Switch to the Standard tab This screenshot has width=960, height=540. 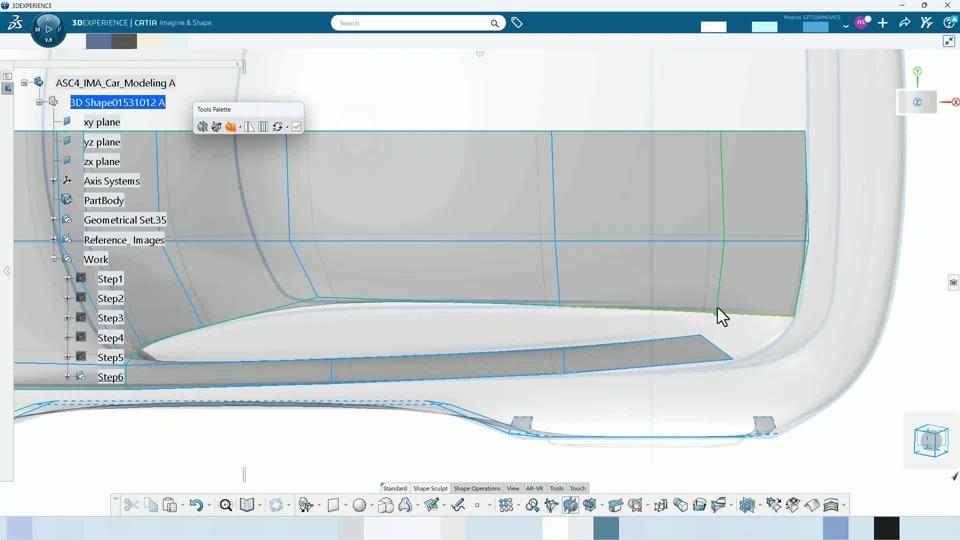(x=395, y=489)
